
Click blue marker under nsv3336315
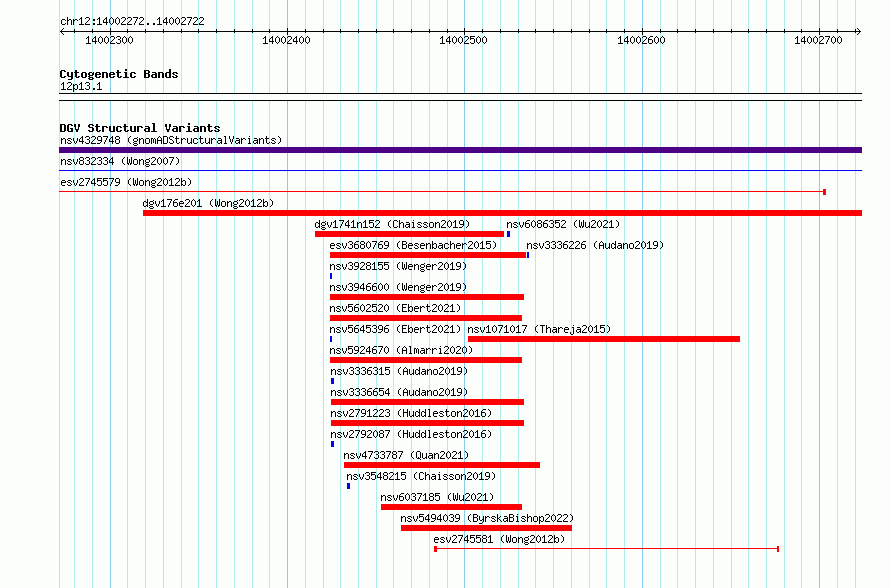pos(333,381)
